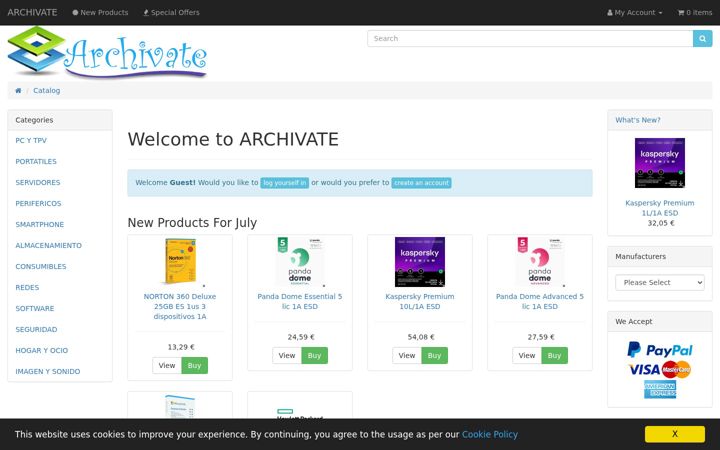This screenshot has width=720, height=450.
Task: Click the American Express logo
Action: tap(660, 389)
